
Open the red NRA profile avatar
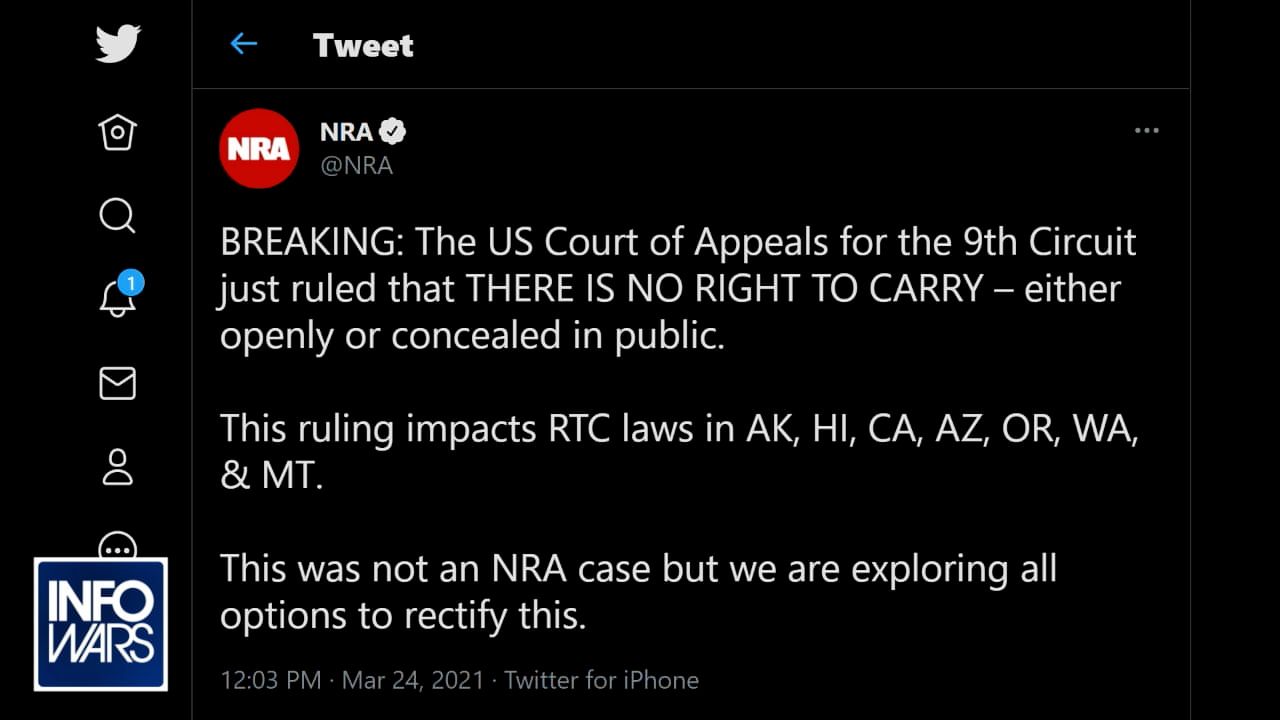click(259, 149)
